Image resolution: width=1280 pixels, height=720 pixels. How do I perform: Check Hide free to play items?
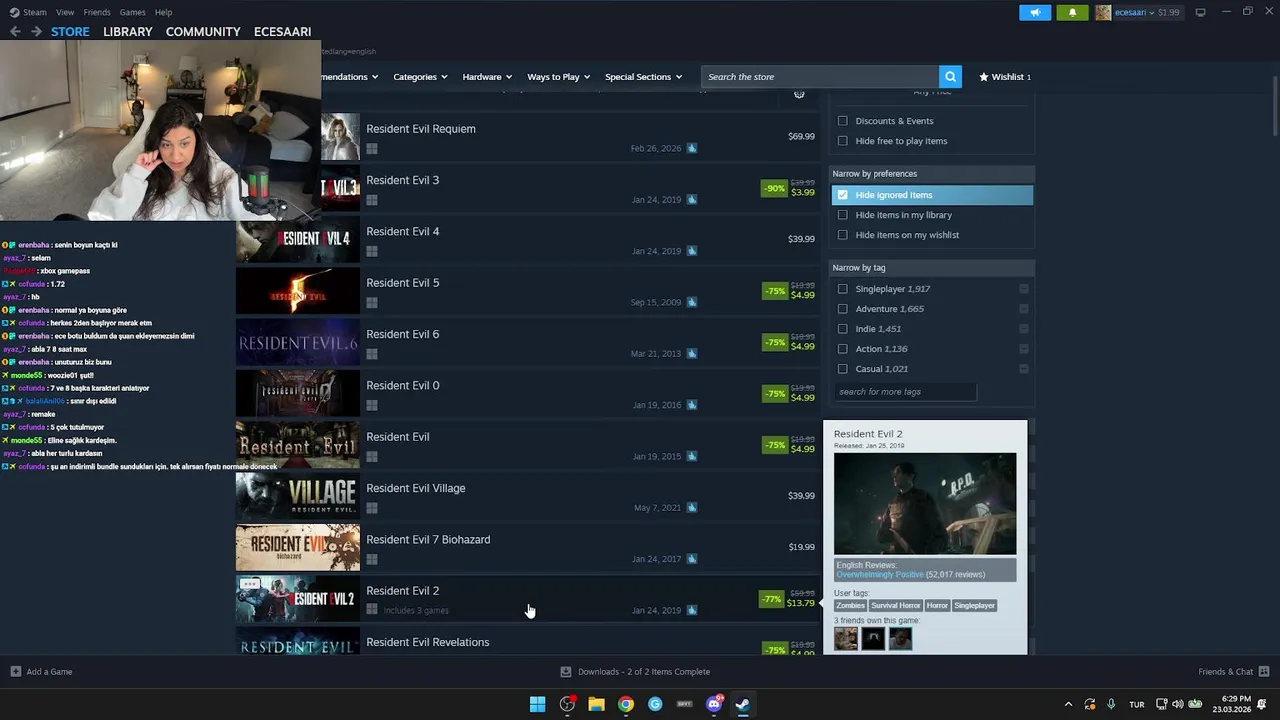(x=842, y=141)
